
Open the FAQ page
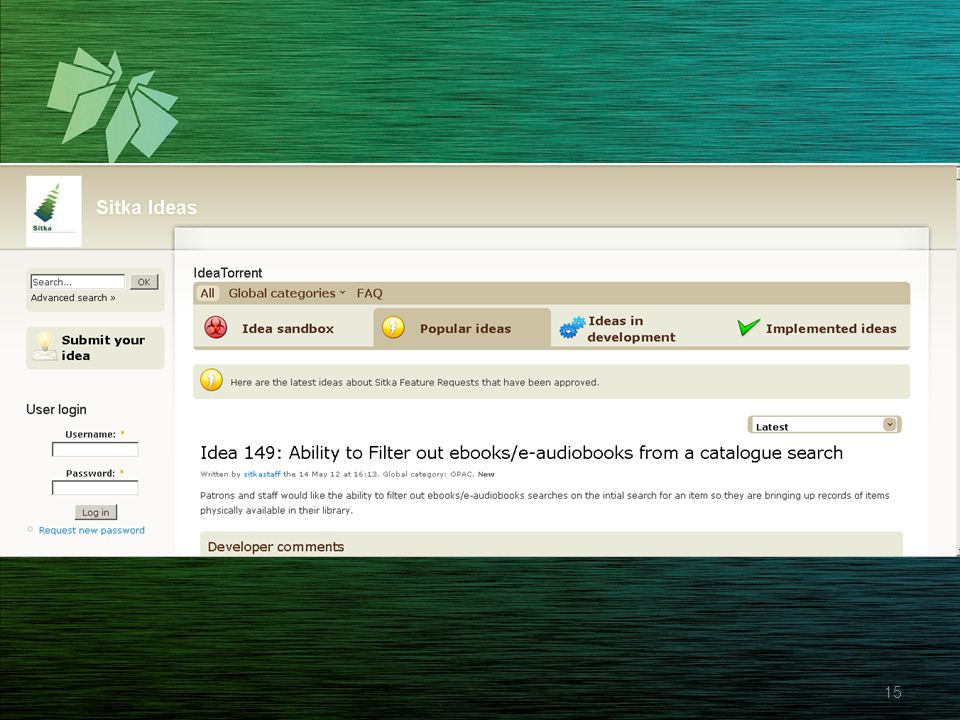click(x=370, y=293)
